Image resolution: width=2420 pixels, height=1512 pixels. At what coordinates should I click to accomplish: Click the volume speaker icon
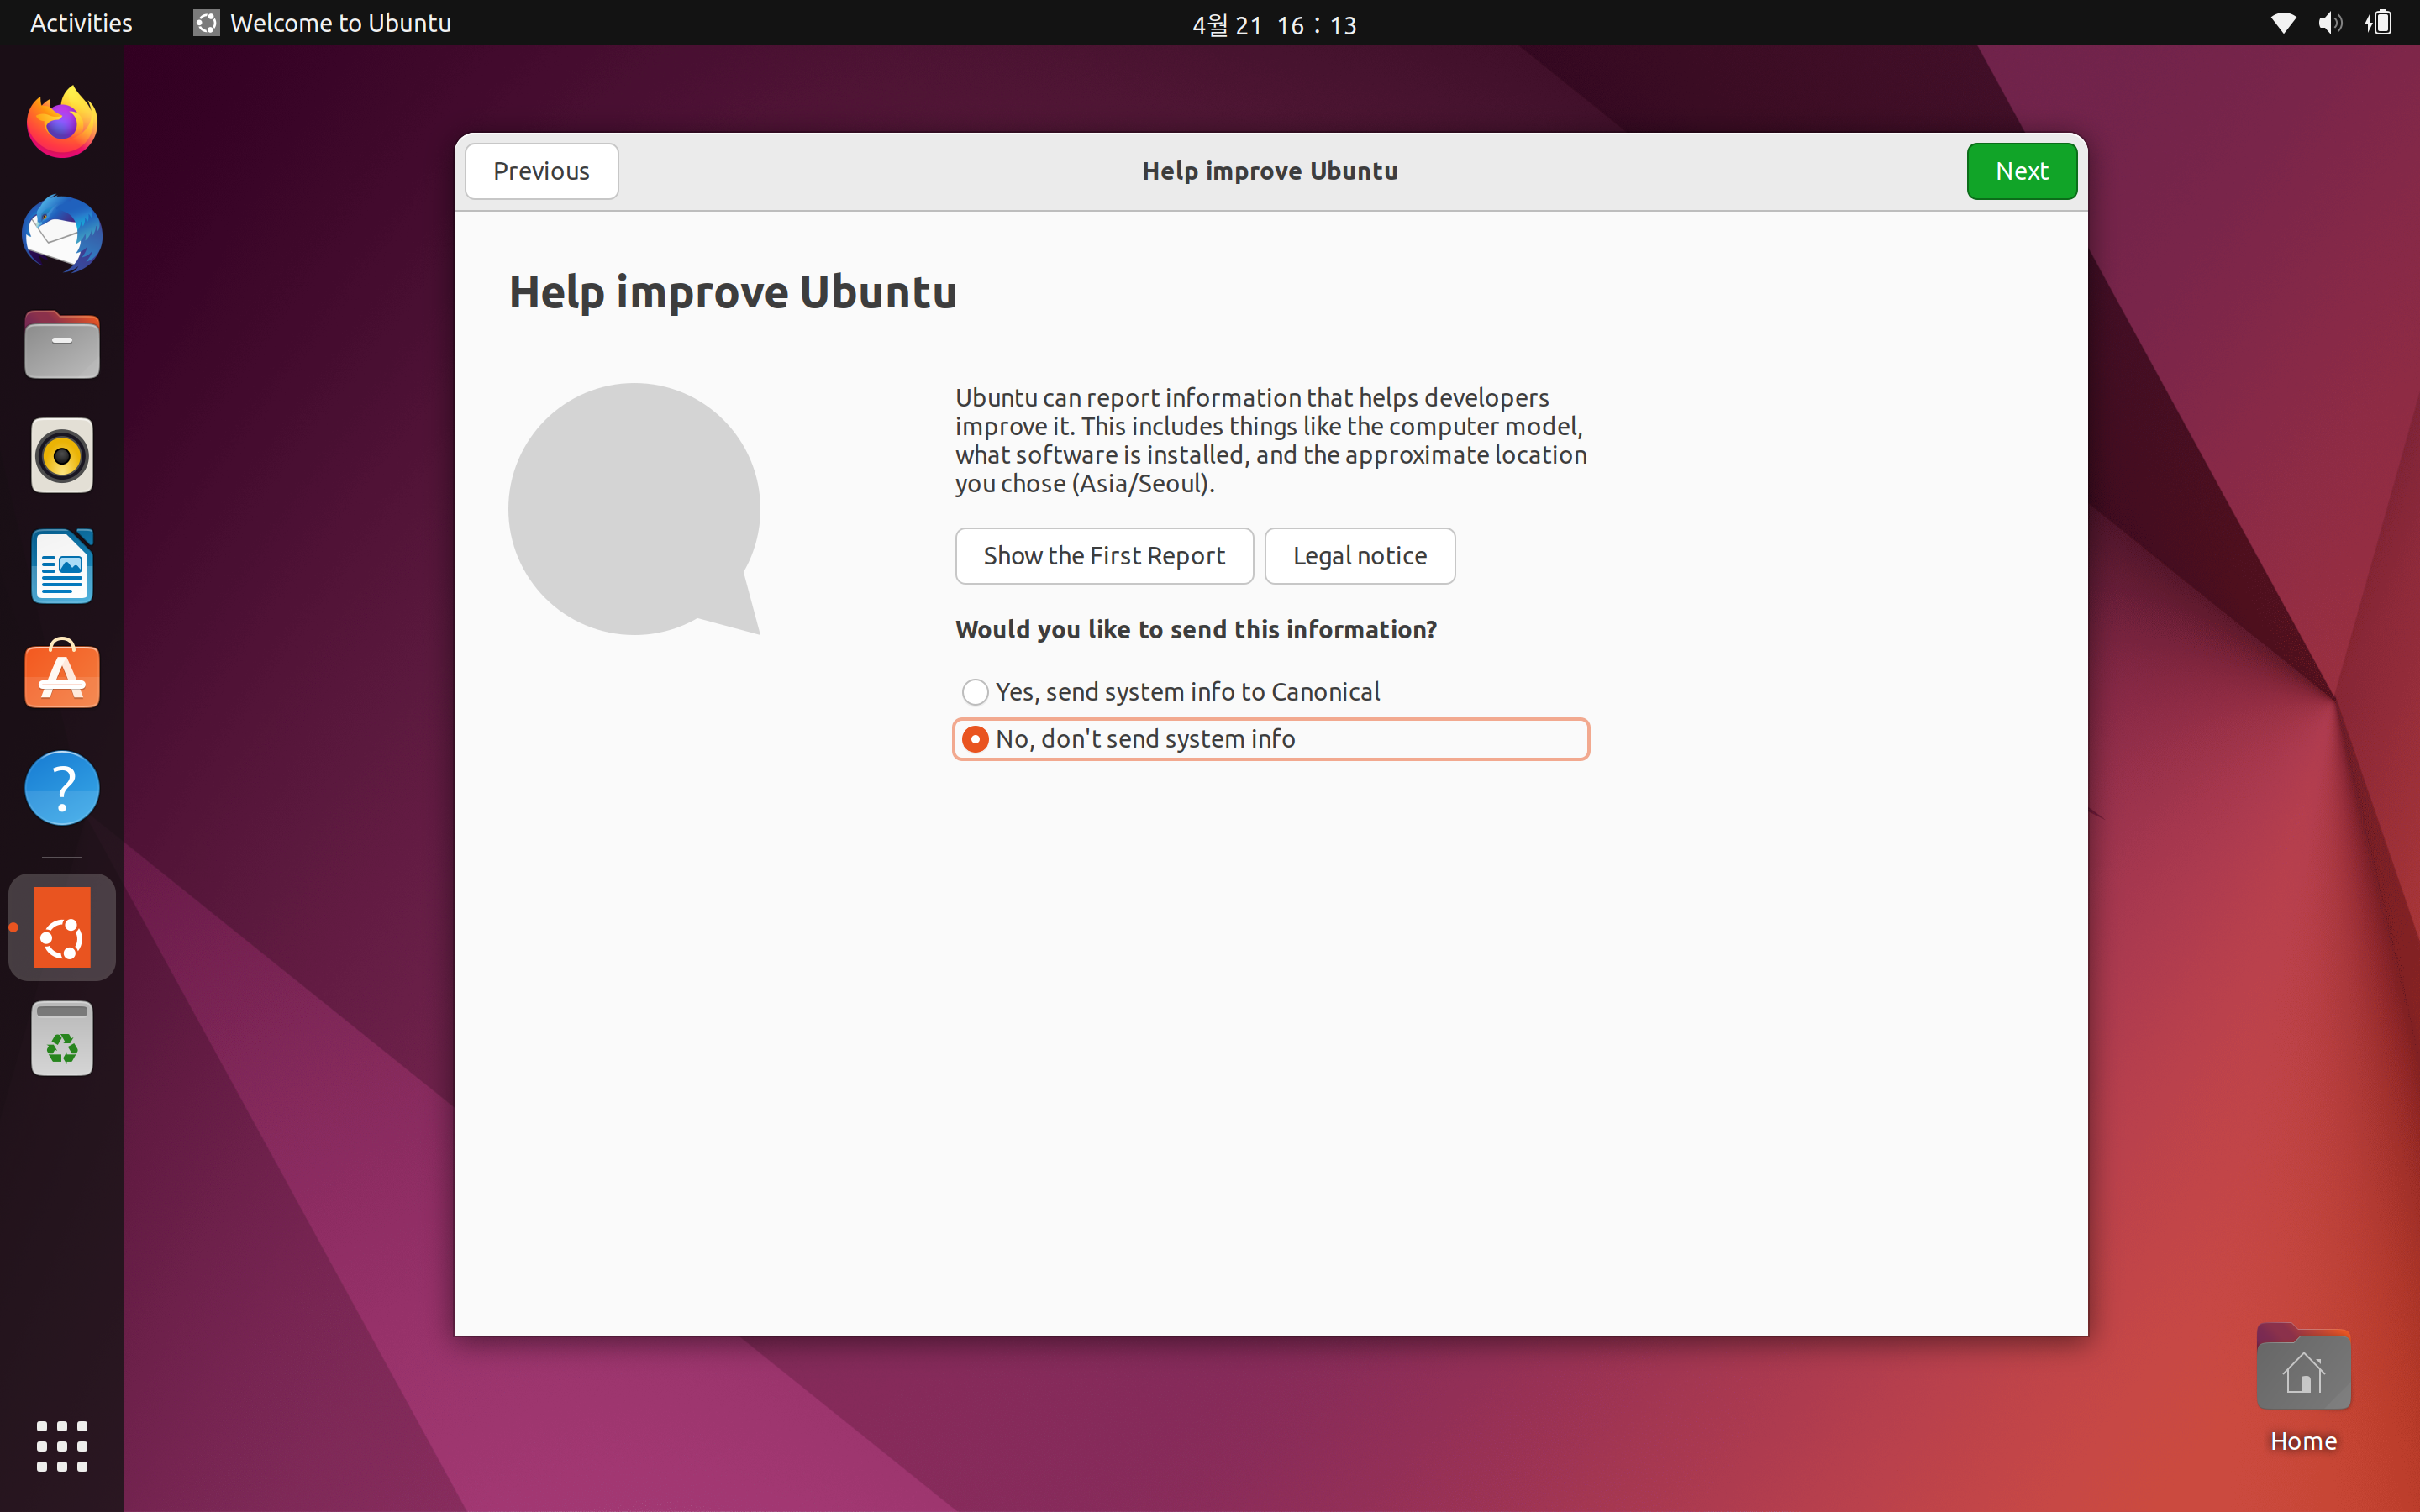(2330, 23)
